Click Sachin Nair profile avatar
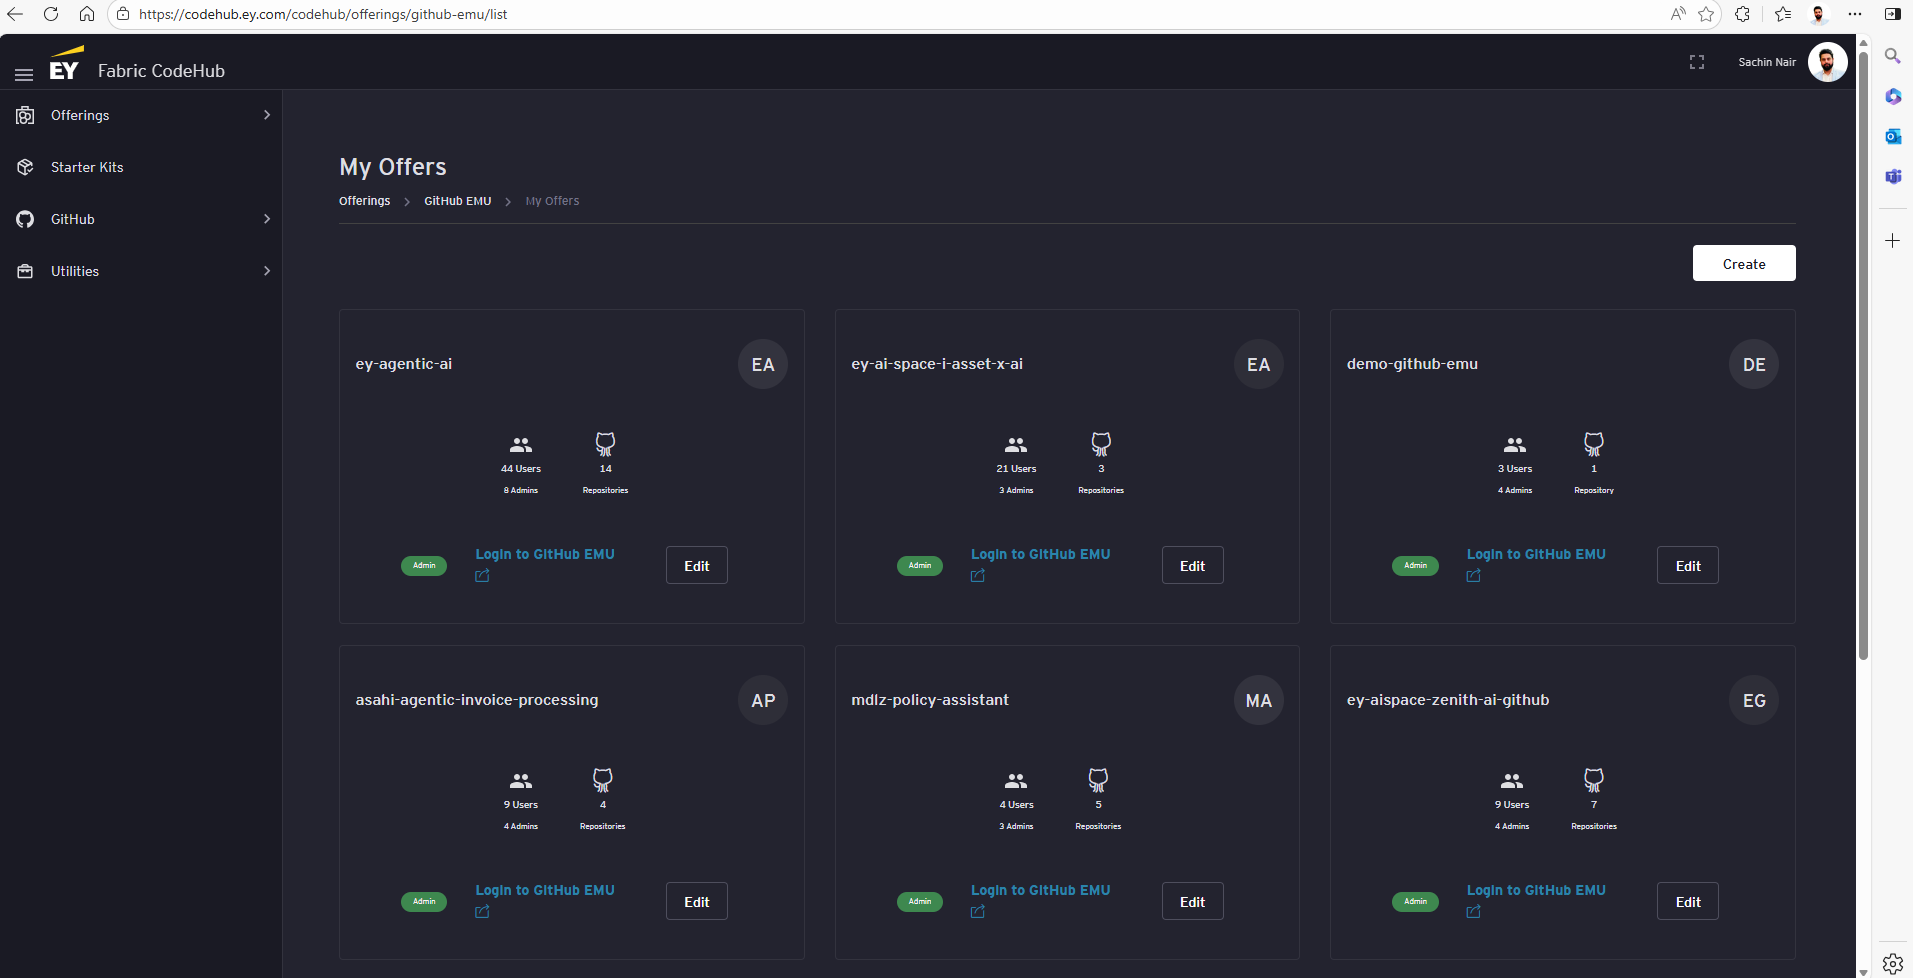This screenshot has height=978, width=1913. 1827,62
